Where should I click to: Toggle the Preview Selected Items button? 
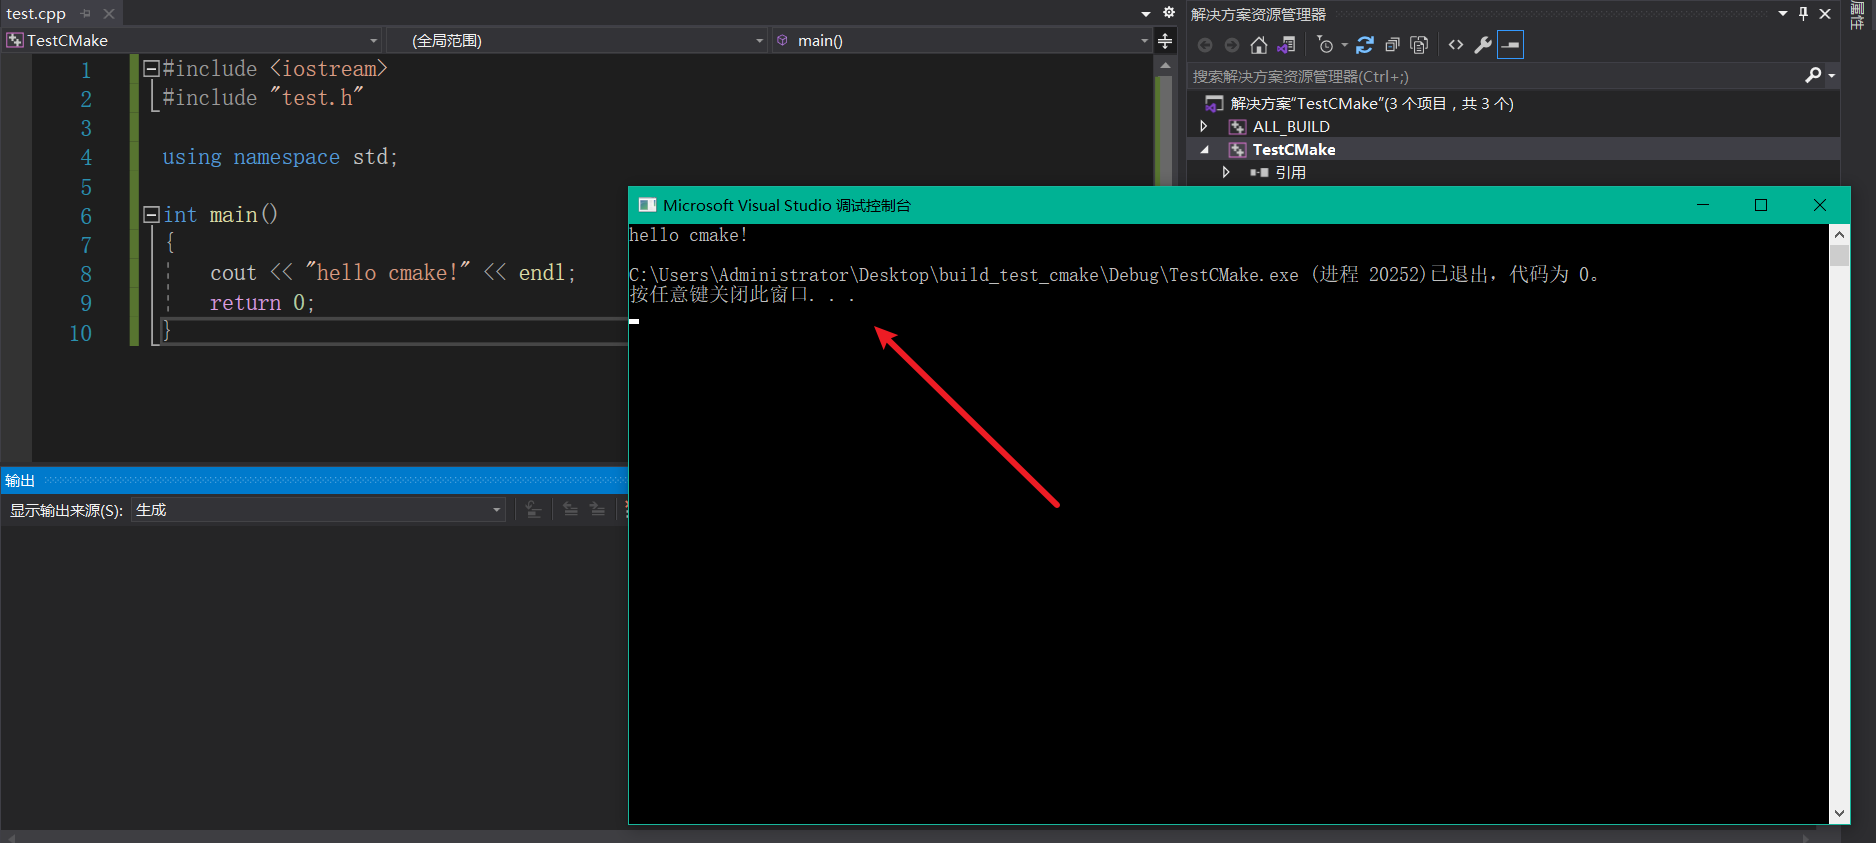[x=1510, y=45]
